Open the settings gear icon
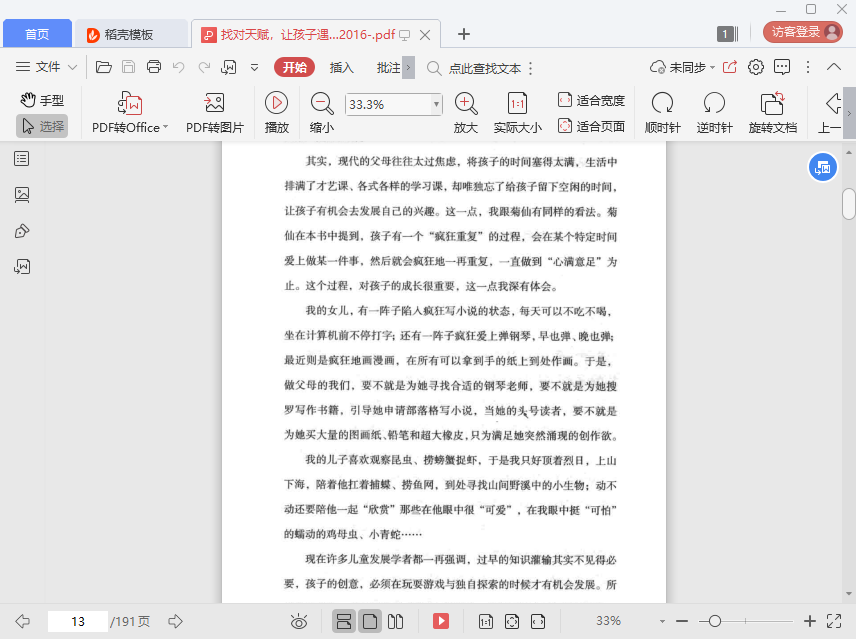Image resolution: width=856 pixels, height=639 pixels. click(x=756, y=67)
